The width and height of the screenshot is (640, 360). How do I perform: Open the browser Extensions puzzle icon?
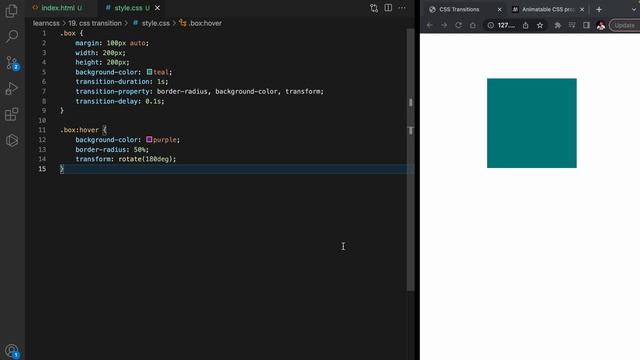point(558,25)
